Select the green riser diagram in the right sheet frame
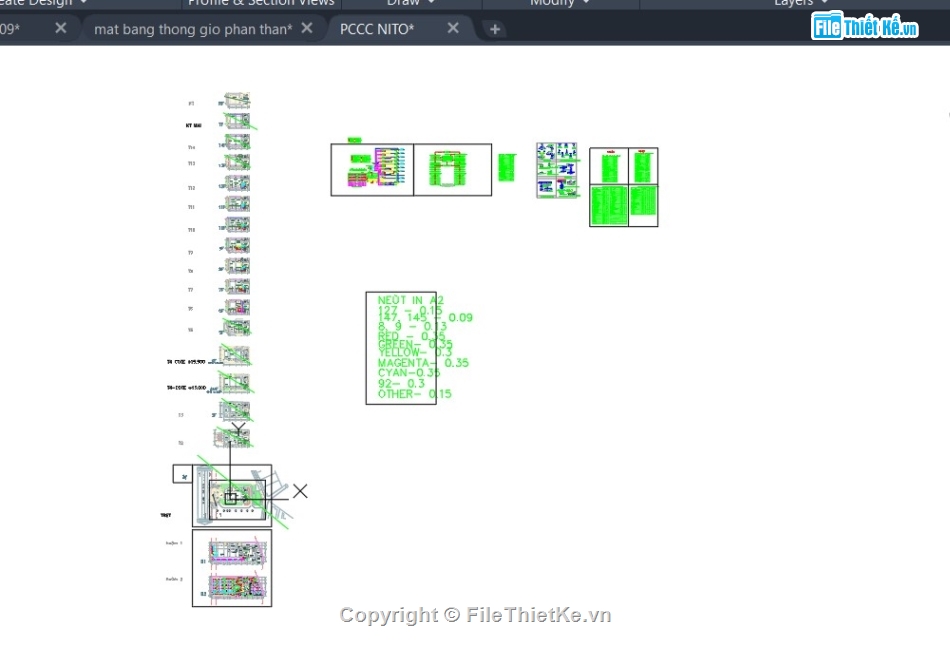 pos(447,169)
